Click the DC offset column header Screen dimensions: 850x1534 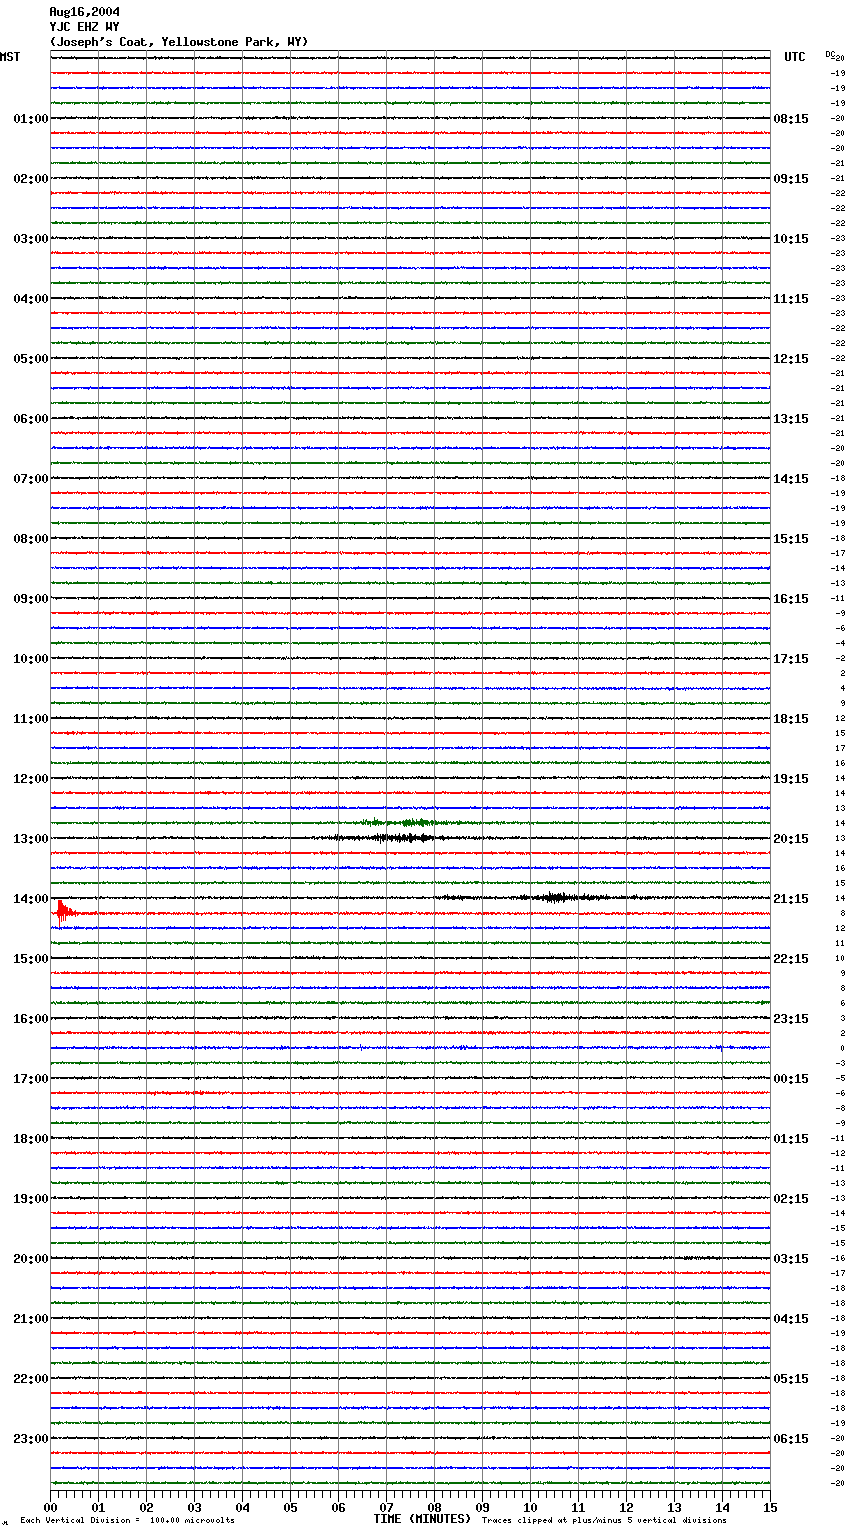(x=830, y=55)
